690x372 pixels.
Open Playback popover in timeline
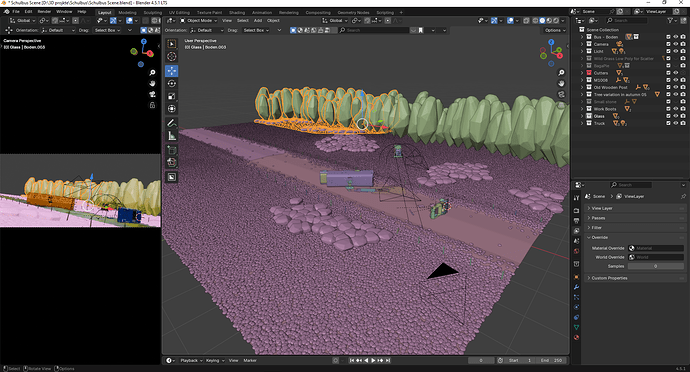point(191,361)
